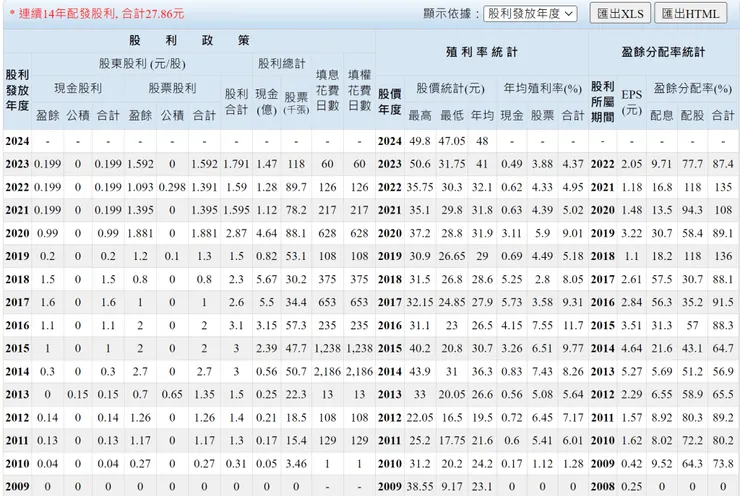Click the 股價統計(元) header
The width and height of the screenshot is (740, 496).
point(450,88)
